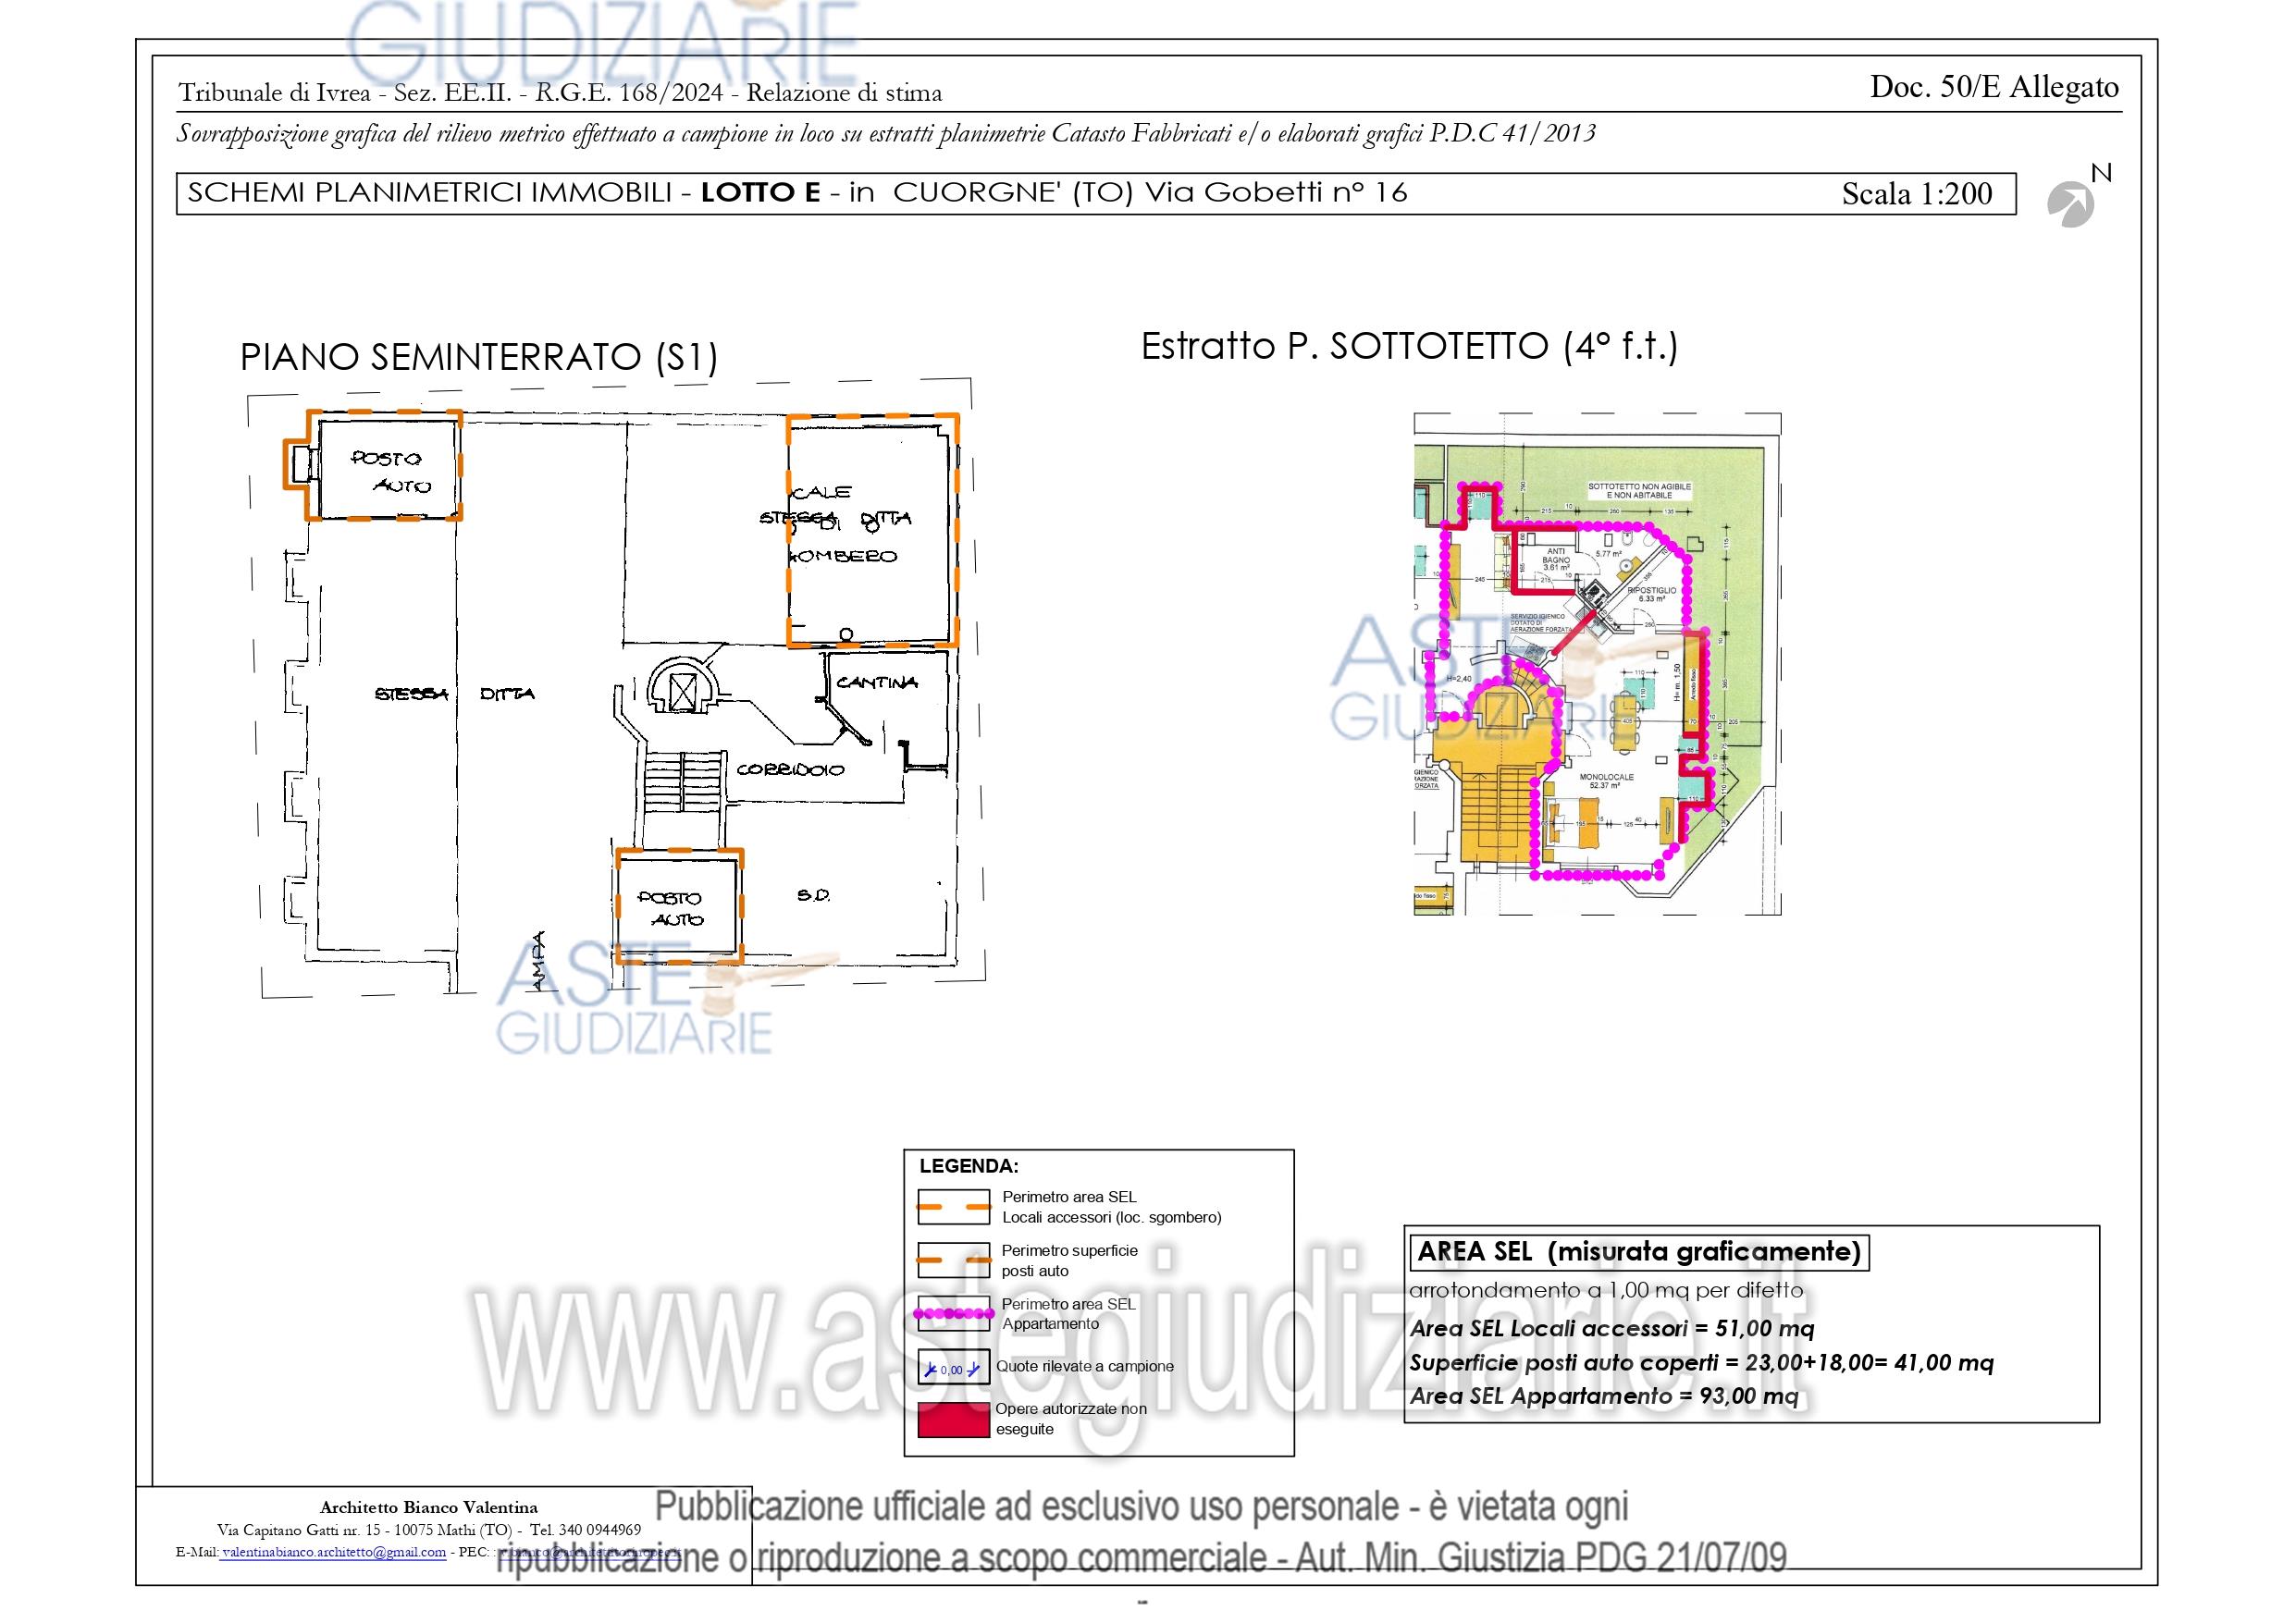Click the valentinabianco.architetto@gmail.com email link

pos(333,1552)
